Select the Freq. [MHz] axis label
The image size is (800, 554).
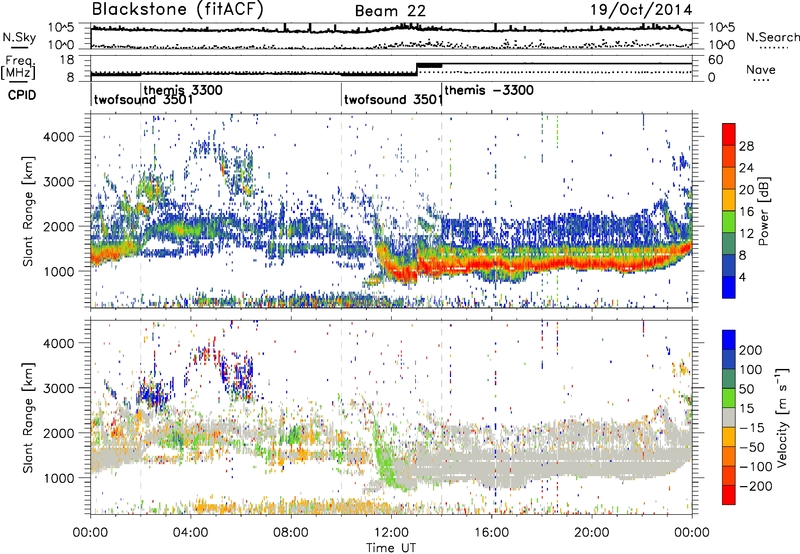pos(18,68)
